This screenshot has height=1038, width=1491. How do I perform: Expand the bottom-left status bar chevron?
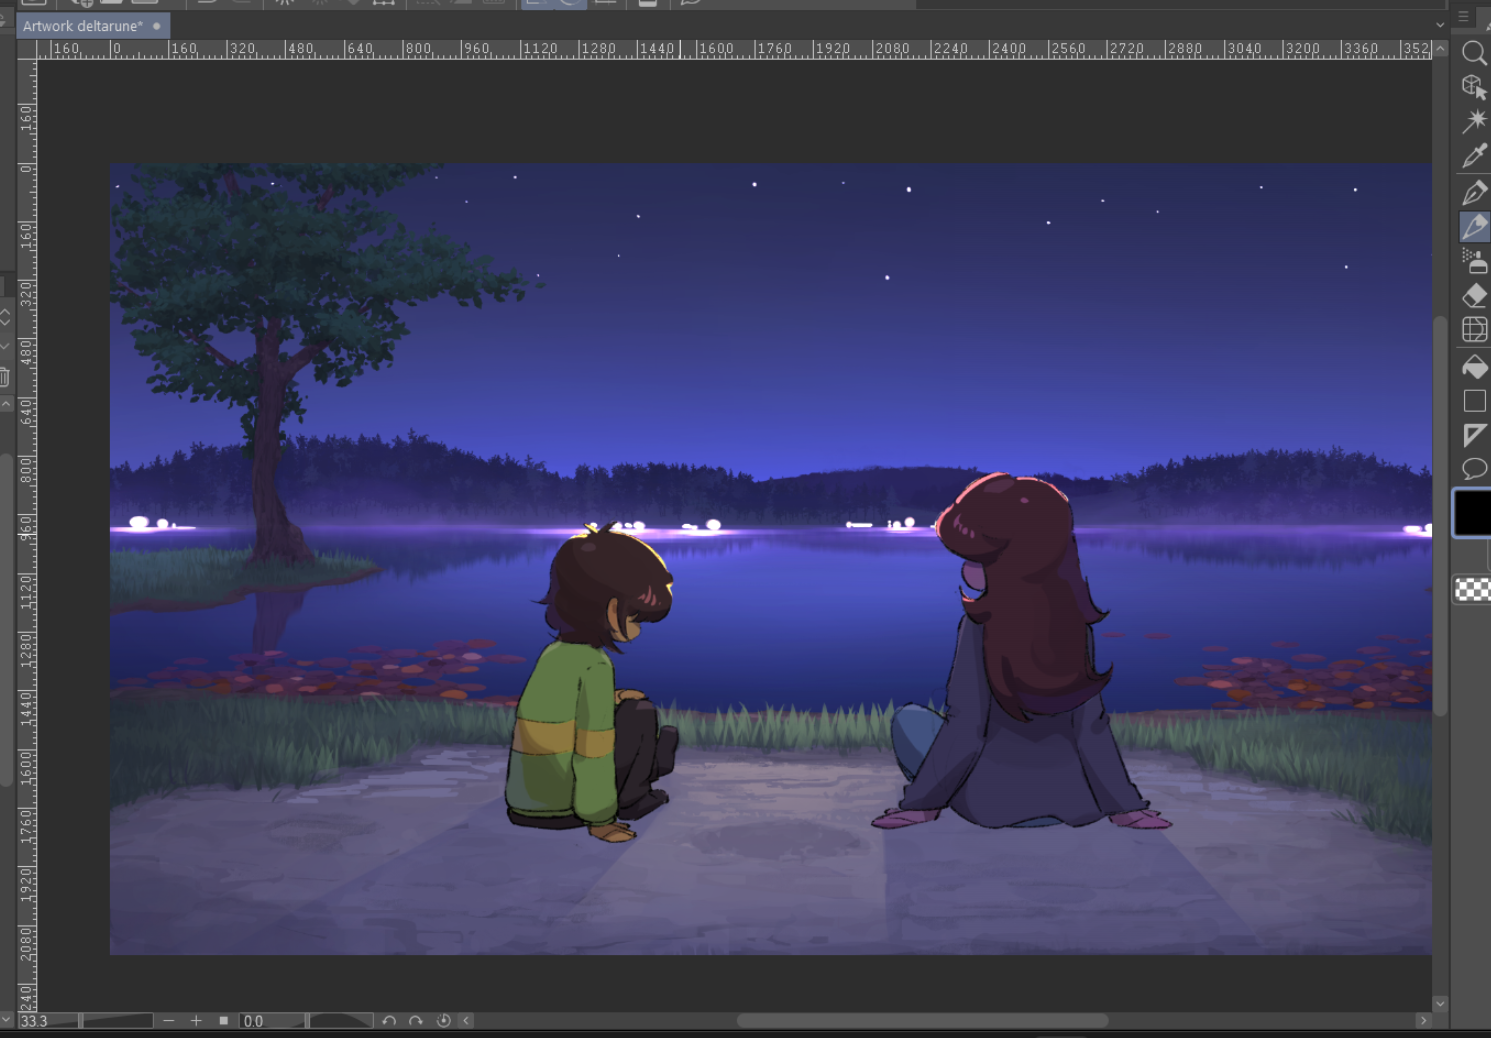7,1021
